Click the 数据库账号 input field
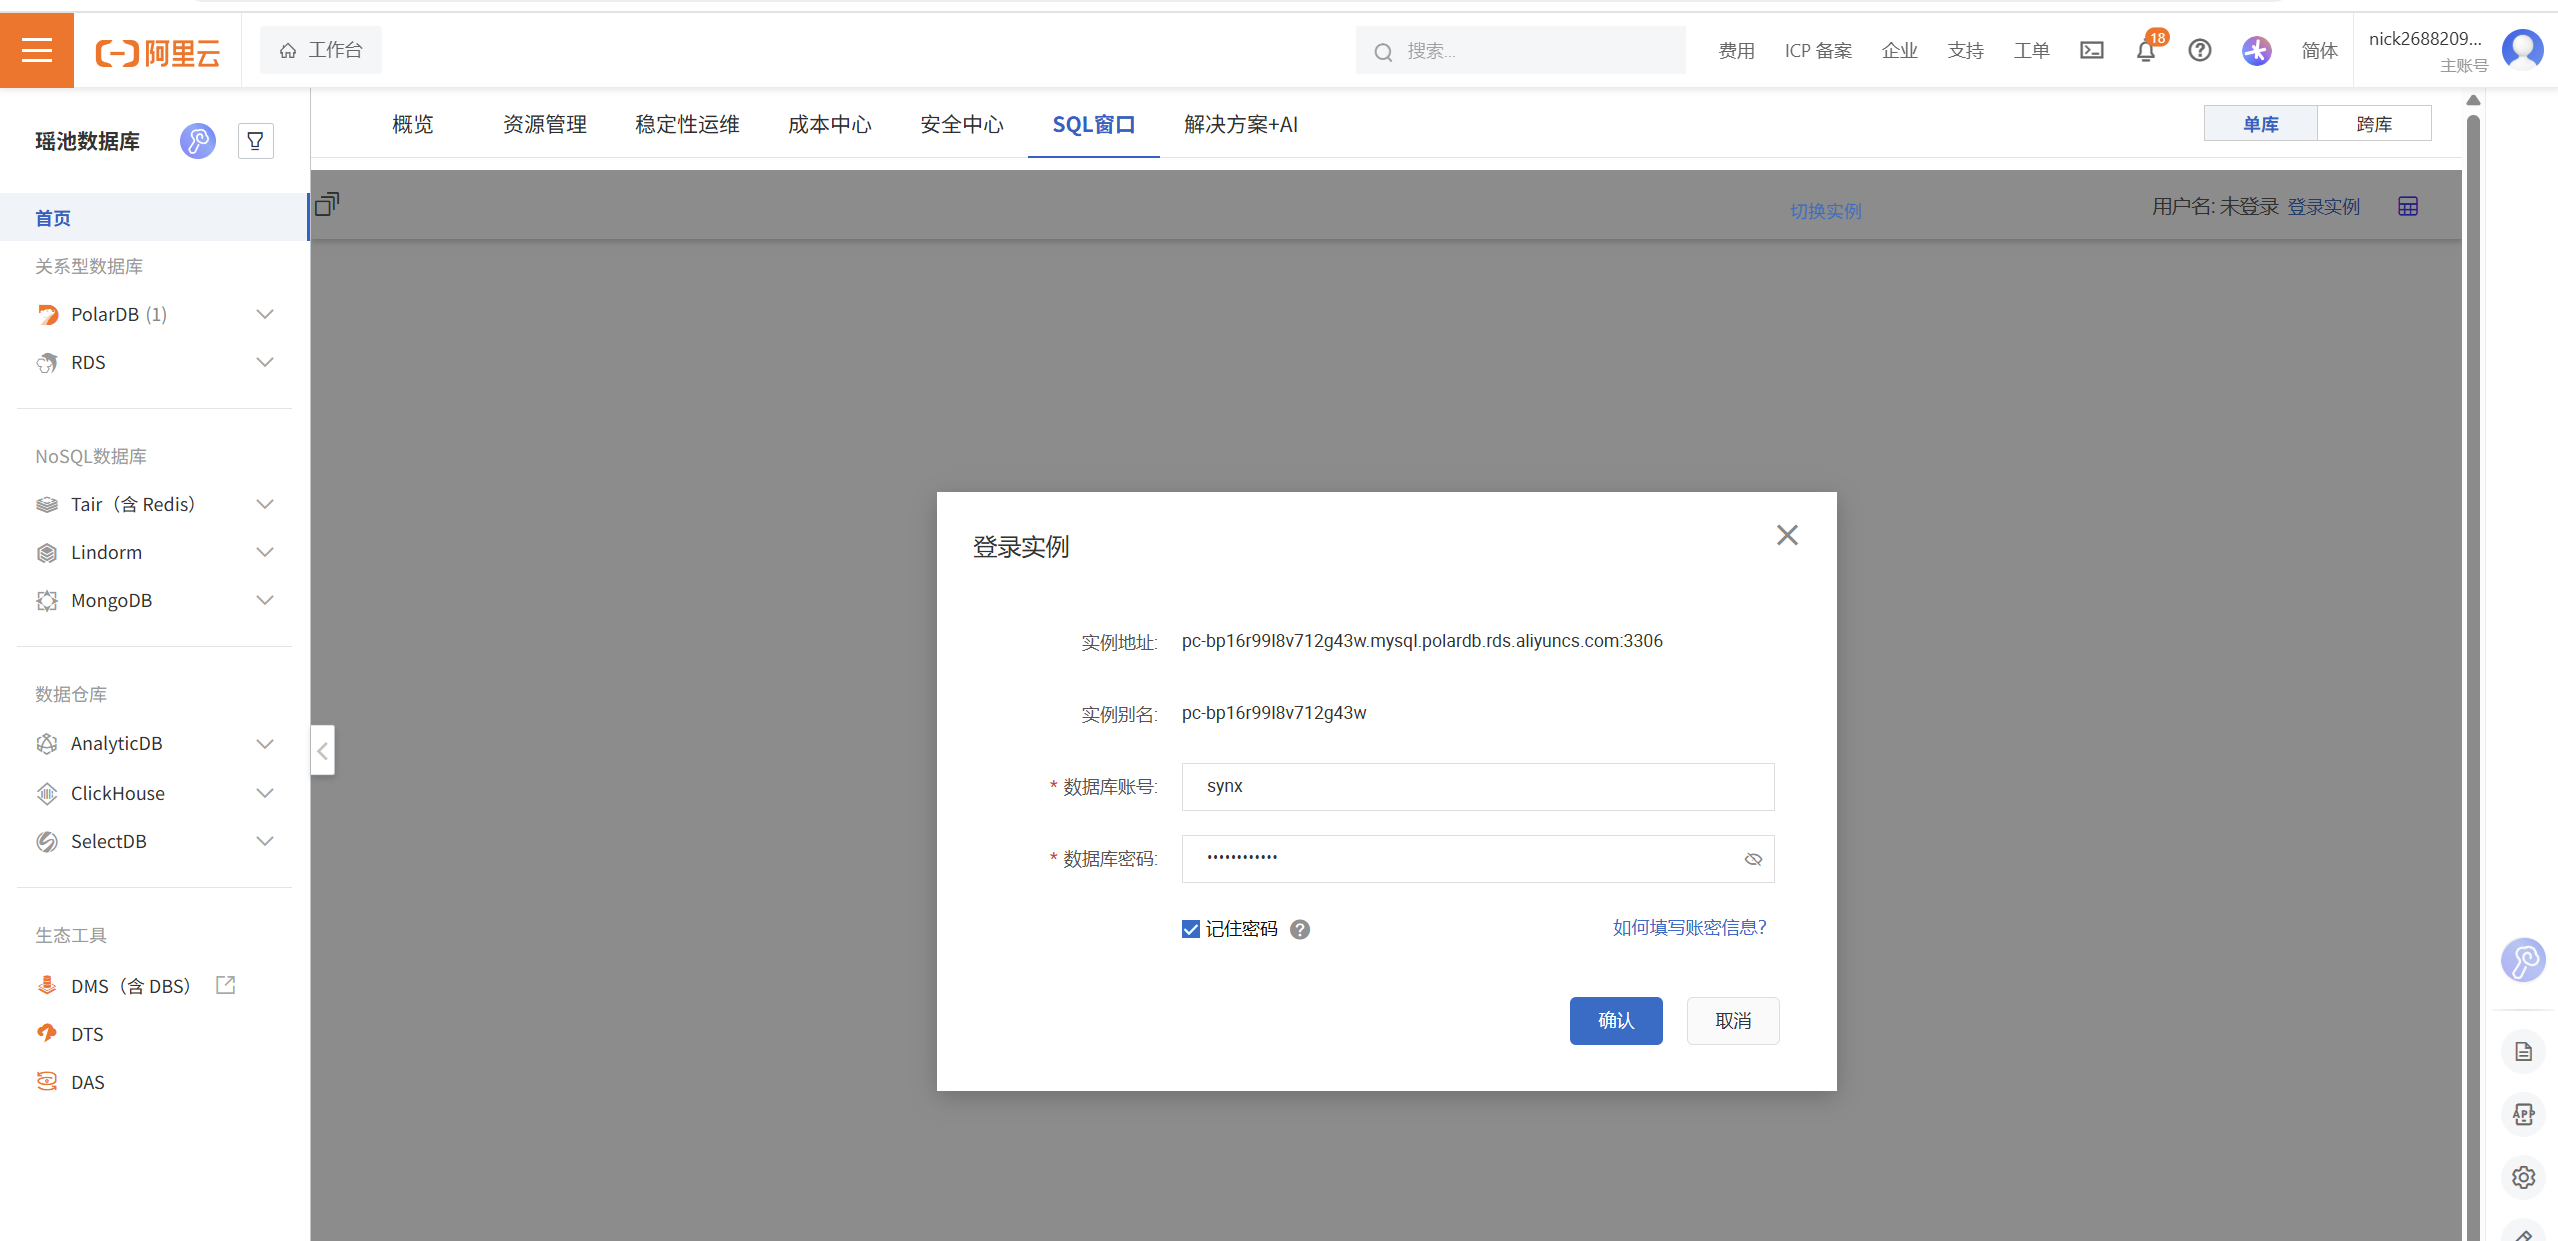This screenshot has height=1241, width=2558. [x=1478, y=787]
